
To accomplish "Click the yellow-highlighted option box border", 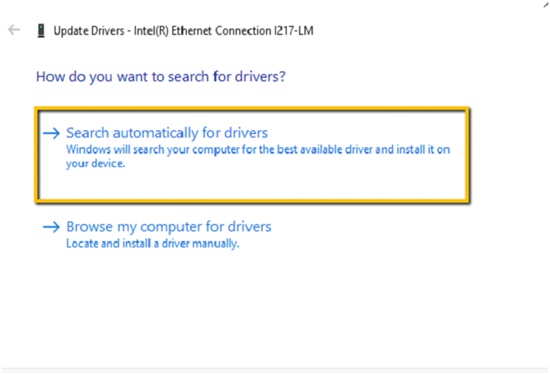I will (252, 109).
